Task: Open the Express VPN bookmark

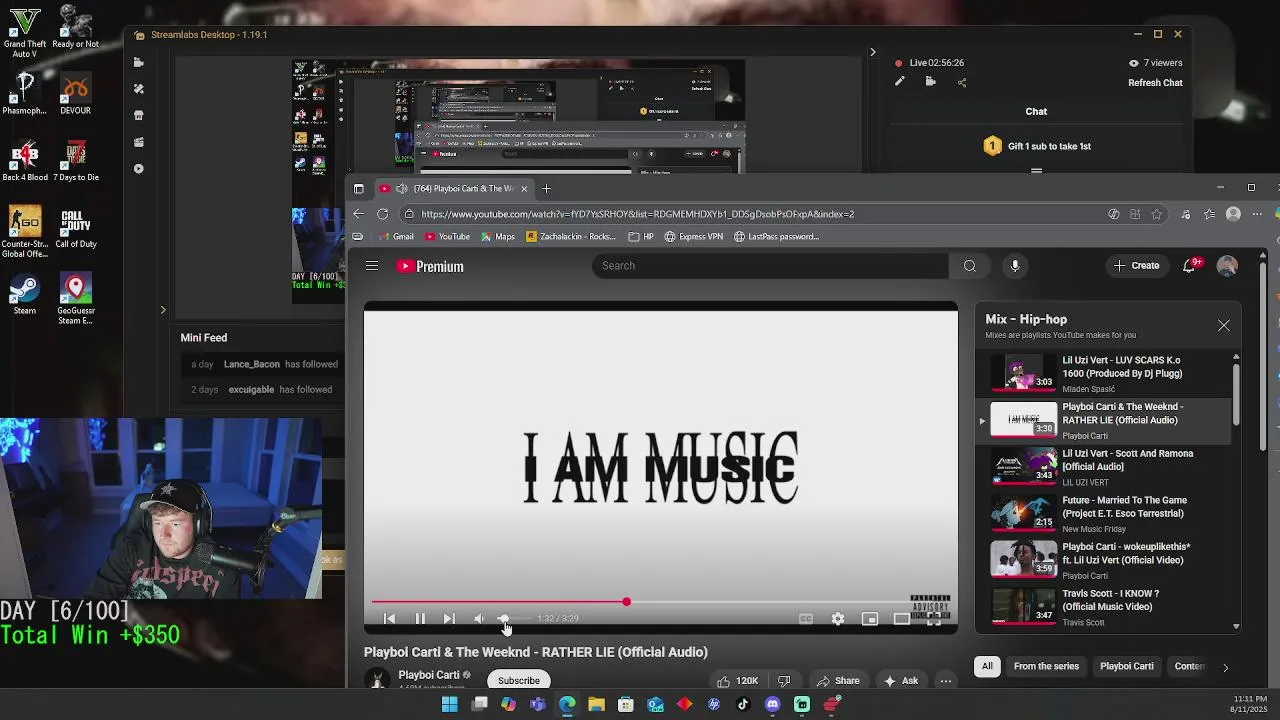Action: (x=693, y=237)
